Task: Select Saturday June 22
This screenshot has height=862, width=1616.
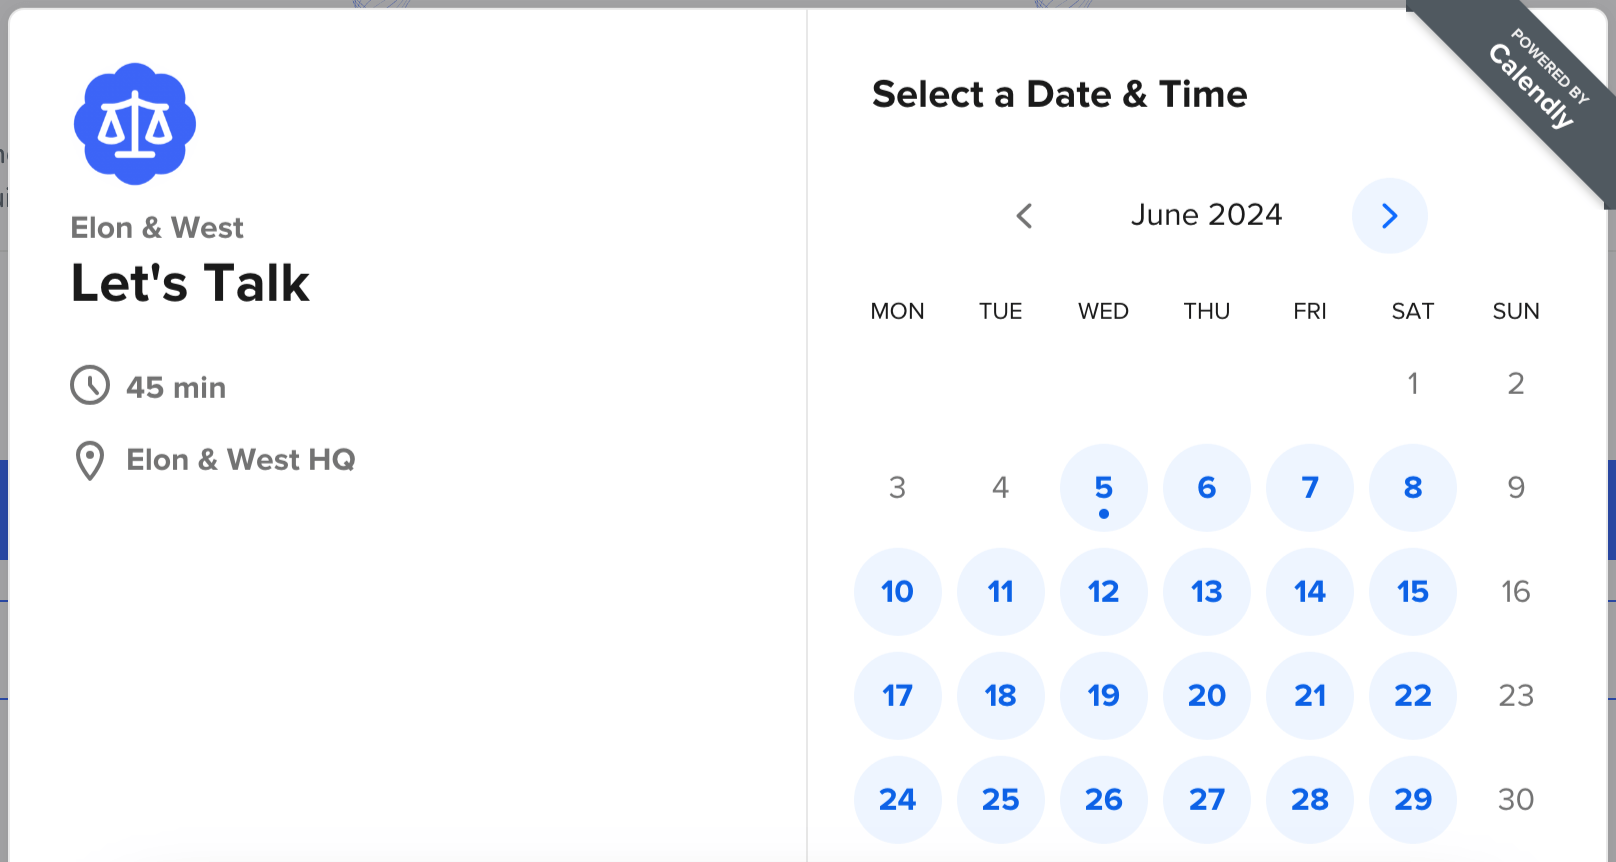Action: pyautogui.click(x=1413, y=696)
